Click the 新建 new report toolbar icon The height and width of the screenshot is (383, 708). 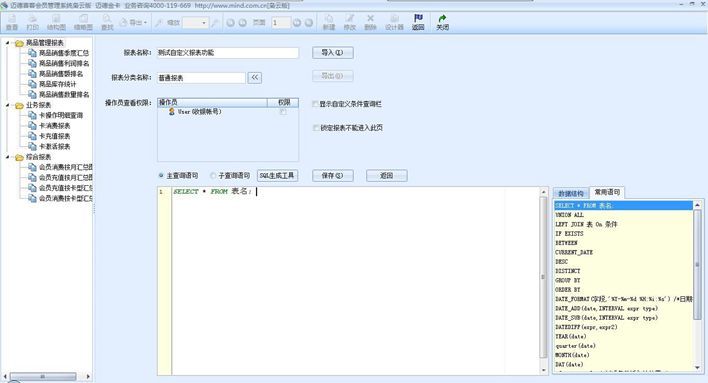click(329, 19)
